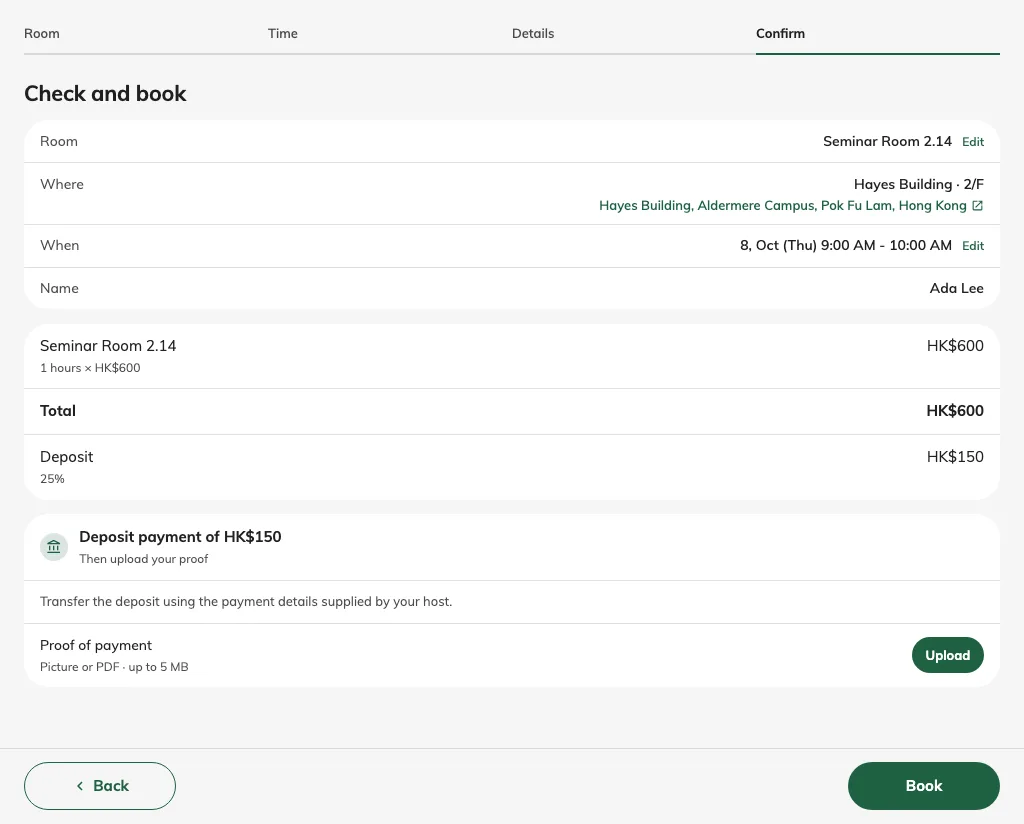Click the bank icon beside Deposit payment
1024x824 pixels.
(54, 547)
